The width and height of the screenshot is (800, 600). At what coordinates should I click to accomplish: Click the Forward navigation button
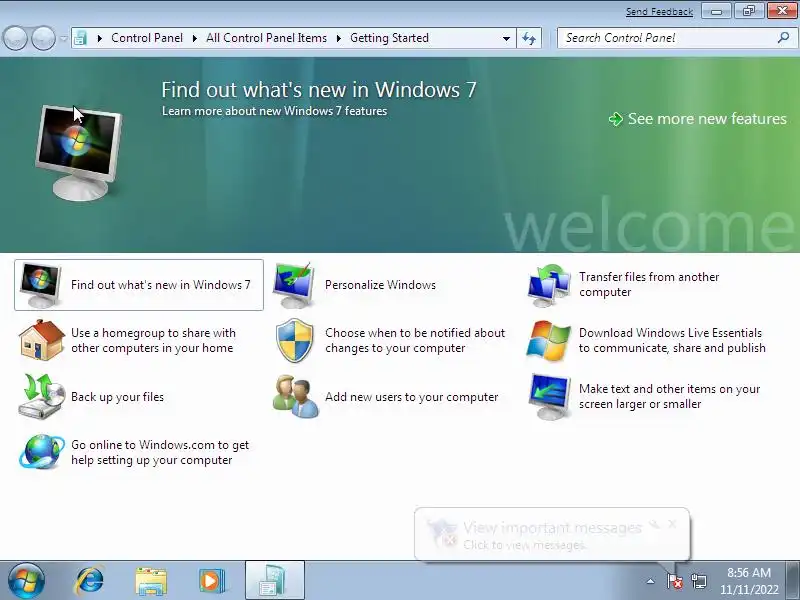coord(43,38)
